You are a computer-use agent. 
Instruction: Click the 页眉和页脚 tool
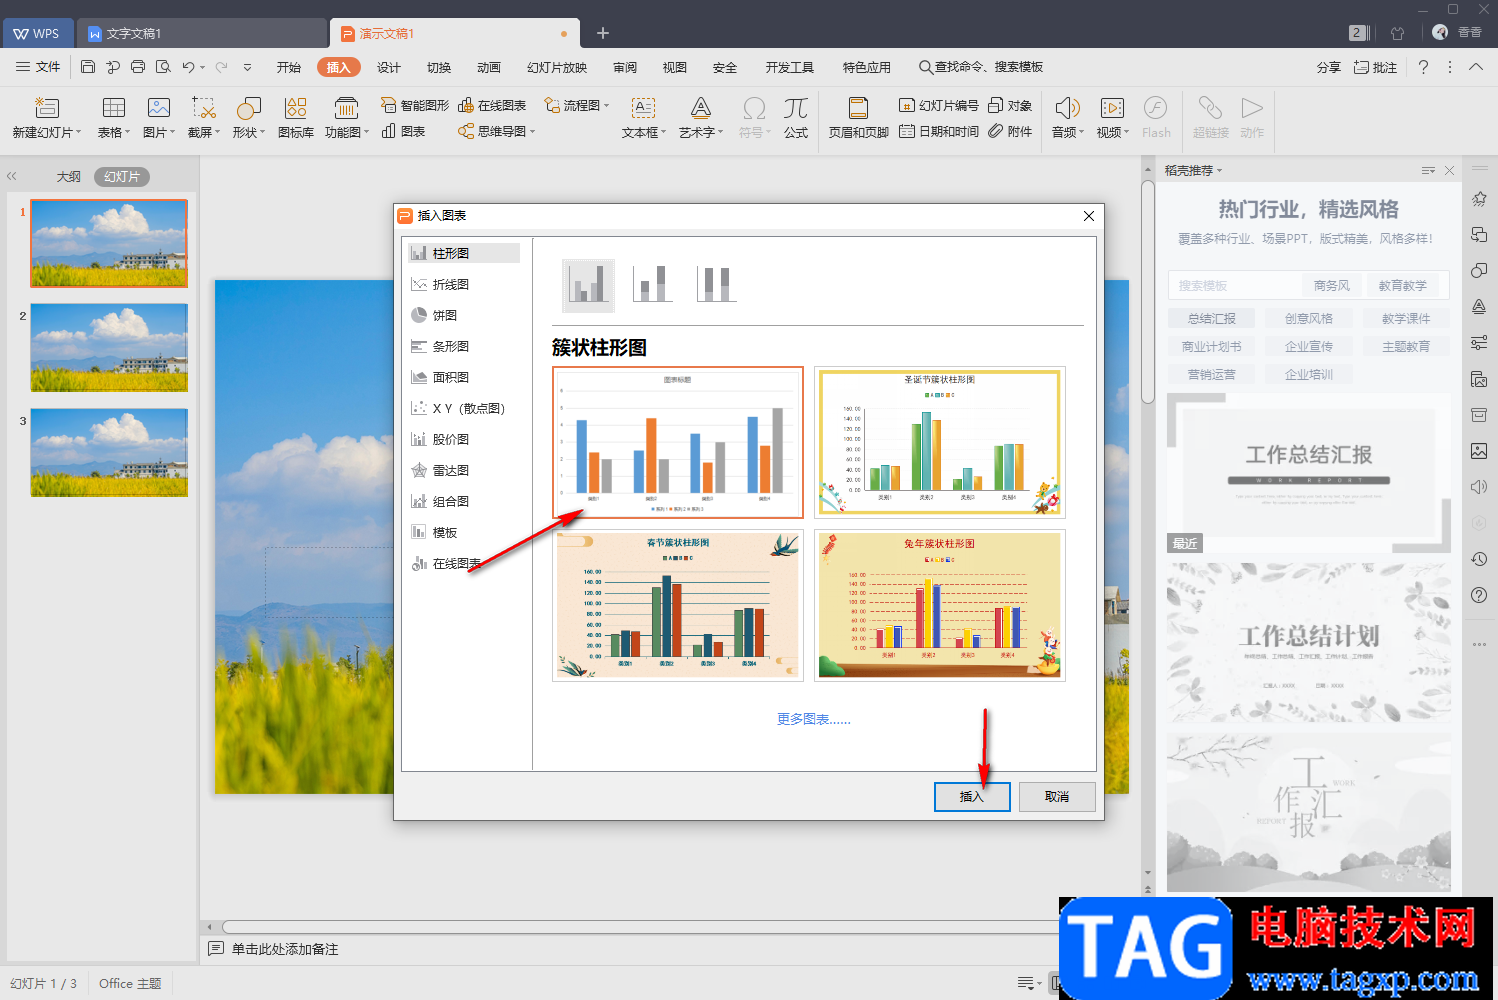click(x=858, y=118)
